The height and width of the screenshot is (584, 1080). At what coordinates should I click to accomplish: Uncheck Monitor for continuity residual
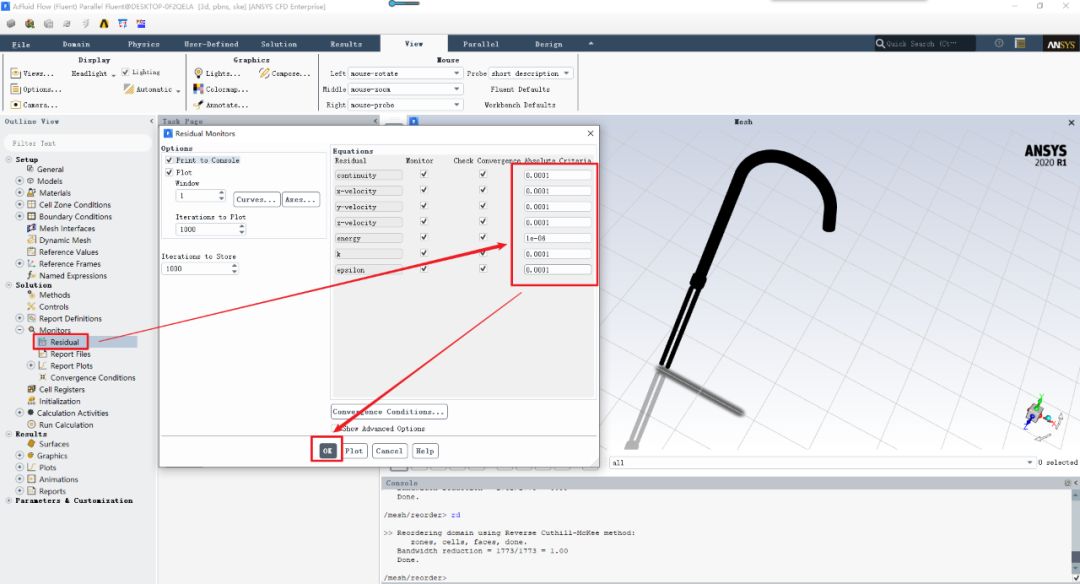click(x=424, y=174)
